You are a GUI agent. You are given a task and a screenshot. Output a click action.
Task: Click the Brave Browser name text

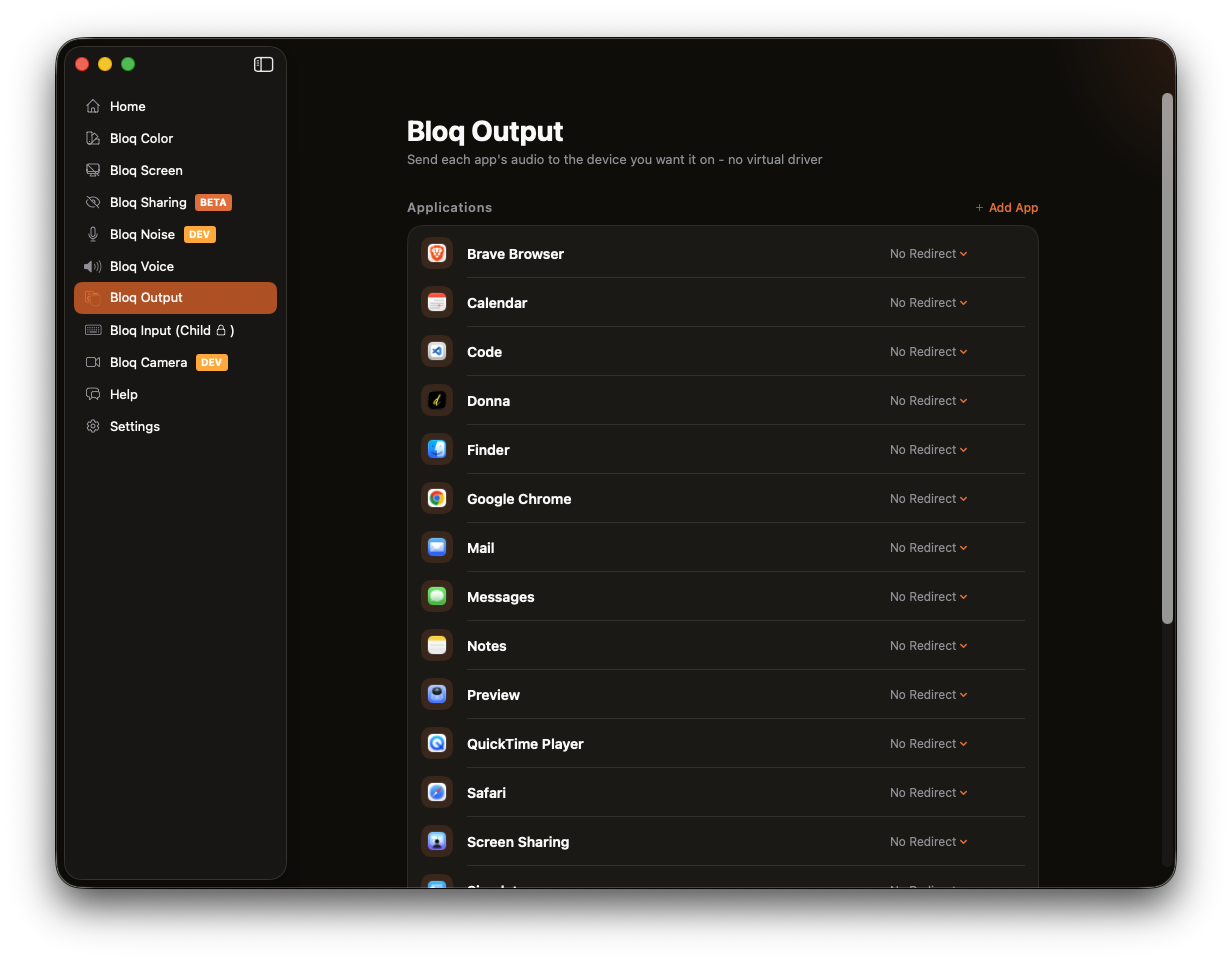point(515,254)
